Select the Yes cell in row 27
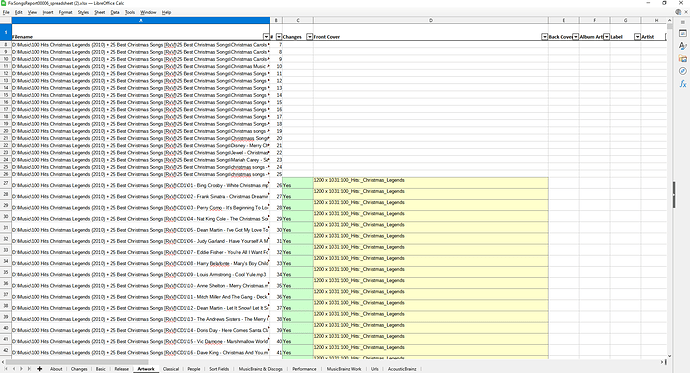Image resolution: width=690 pixels, height=373 pixels. coord(298,183)
